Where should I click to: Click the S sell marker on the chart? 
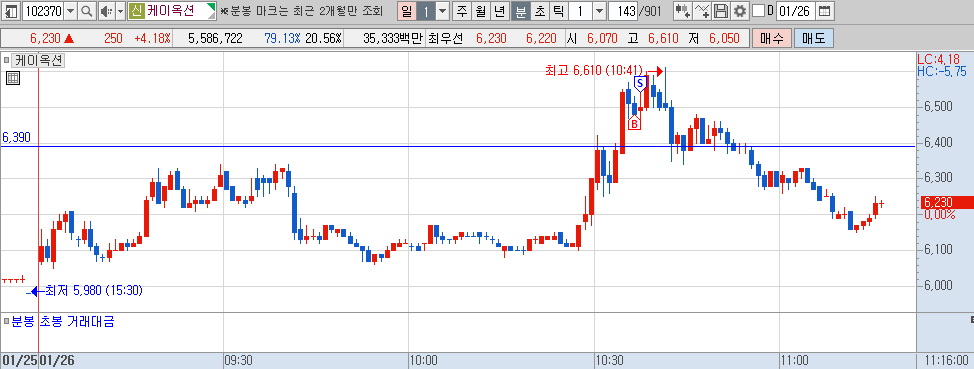[639, 83]
